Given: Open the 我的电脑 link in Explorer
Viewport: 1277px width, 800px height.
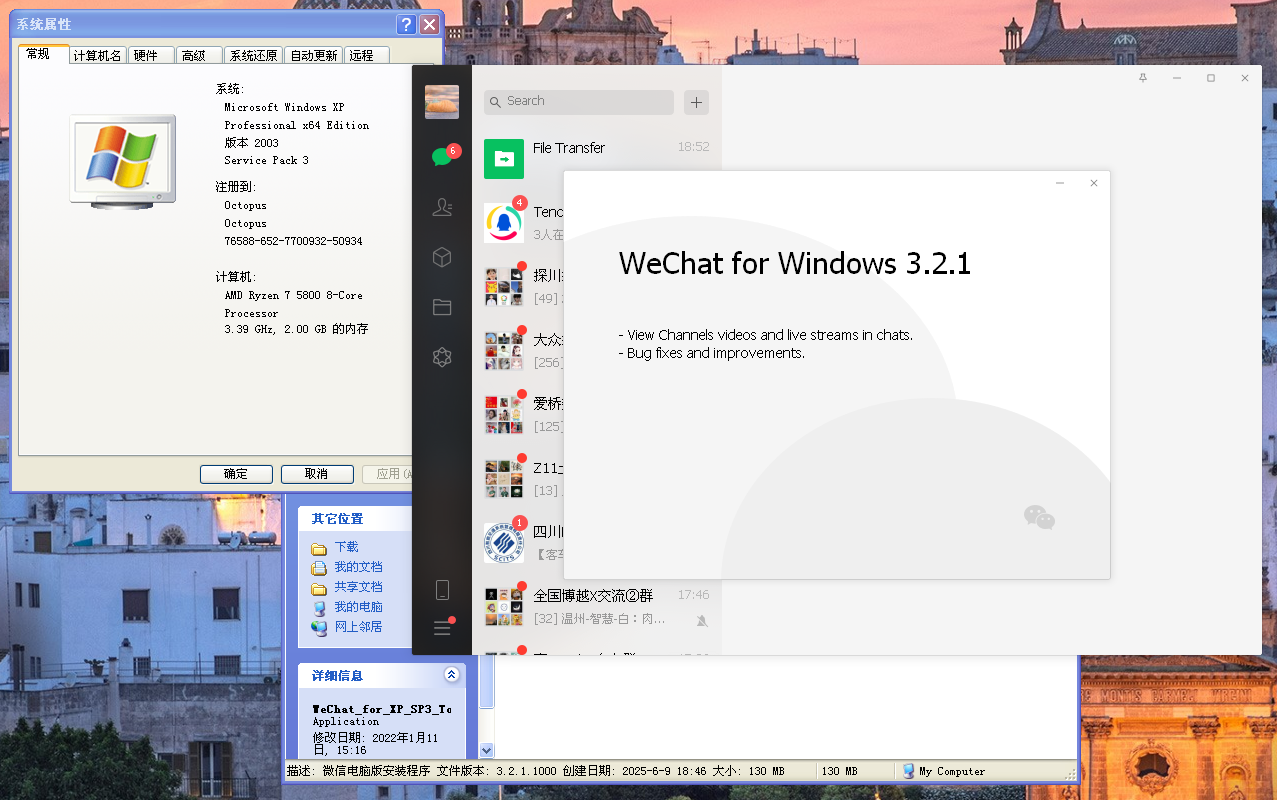Looking at the screenshot, I should tap(358, 607).
